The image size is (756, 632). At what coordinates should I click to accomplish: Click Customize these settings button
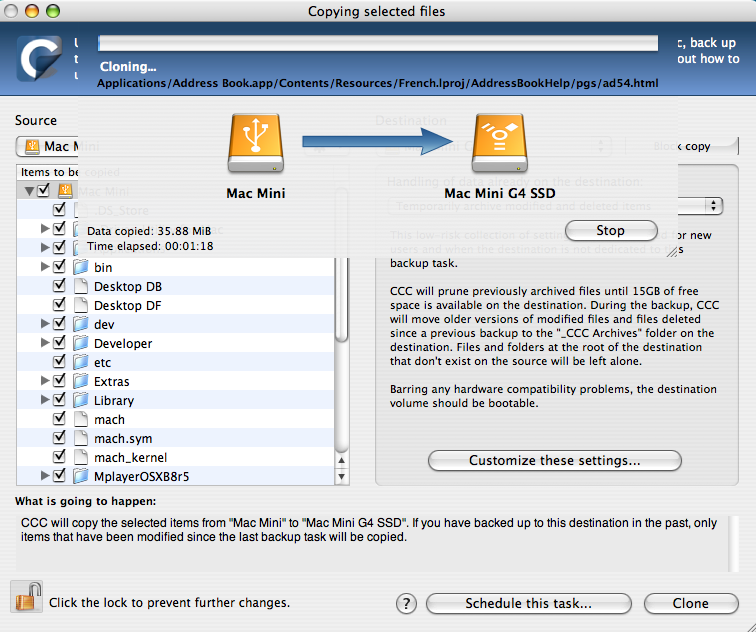pos(554,460)
